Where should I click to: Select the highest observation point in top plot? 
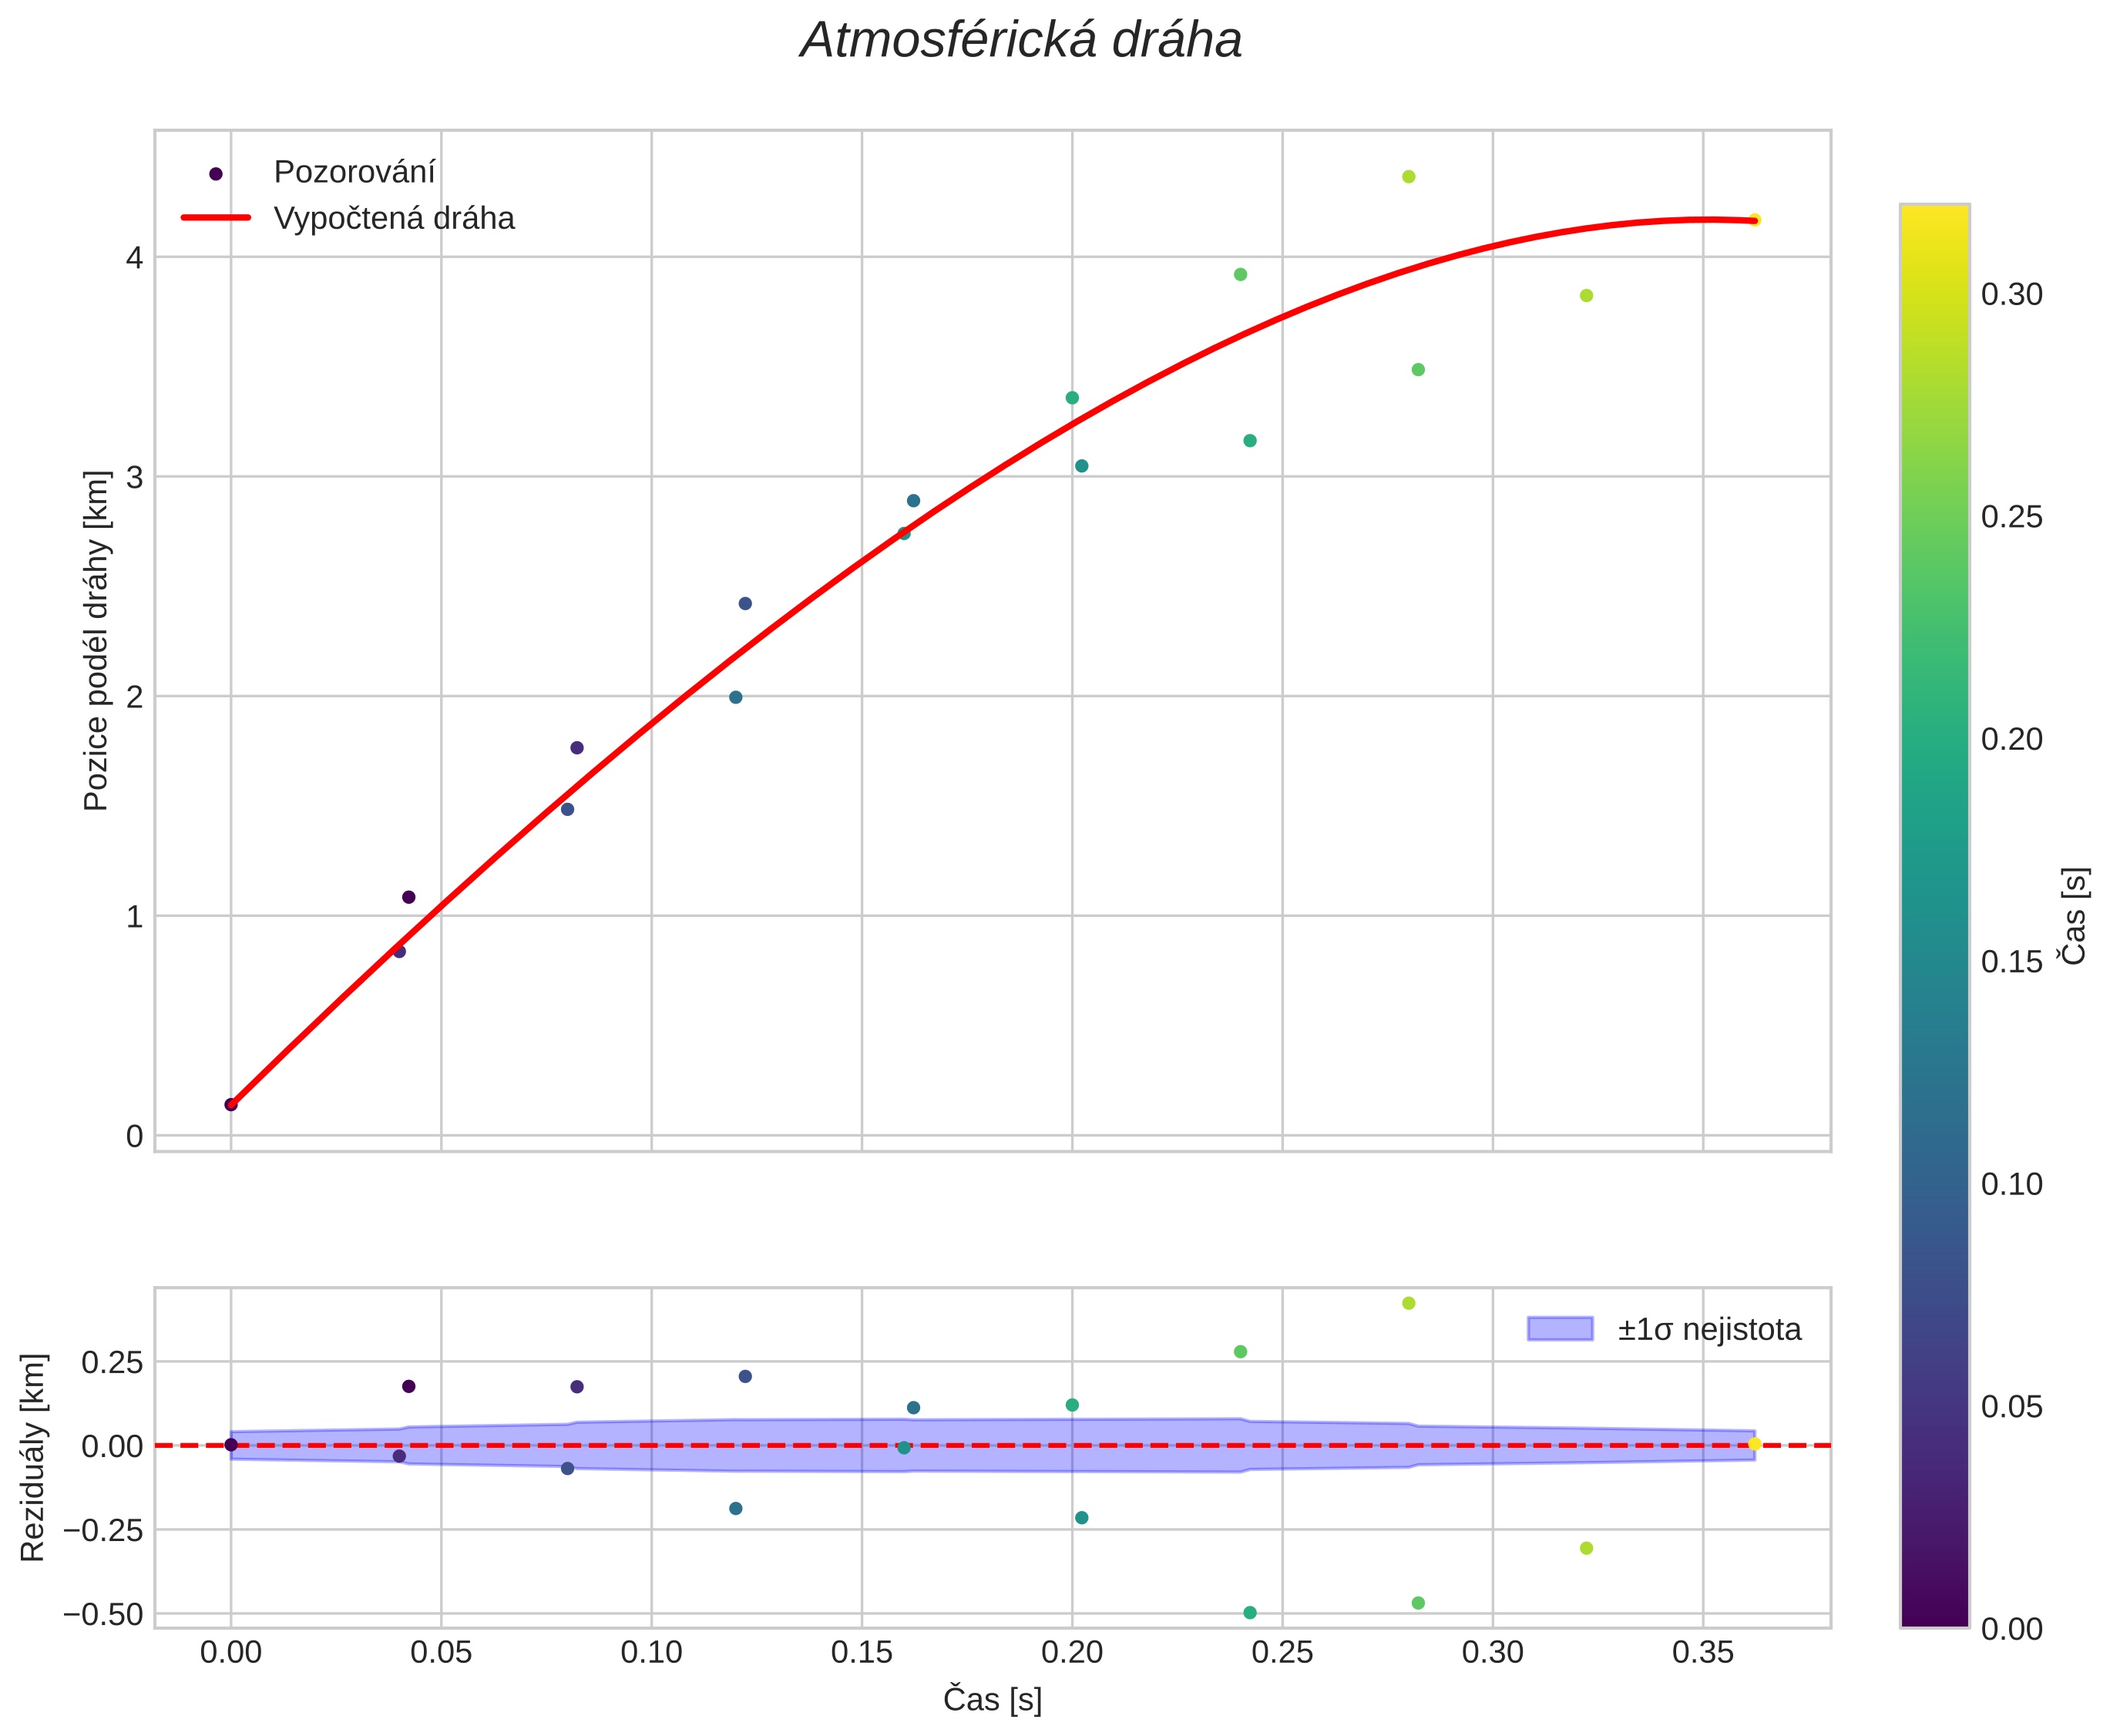(x=1408, y=177)
